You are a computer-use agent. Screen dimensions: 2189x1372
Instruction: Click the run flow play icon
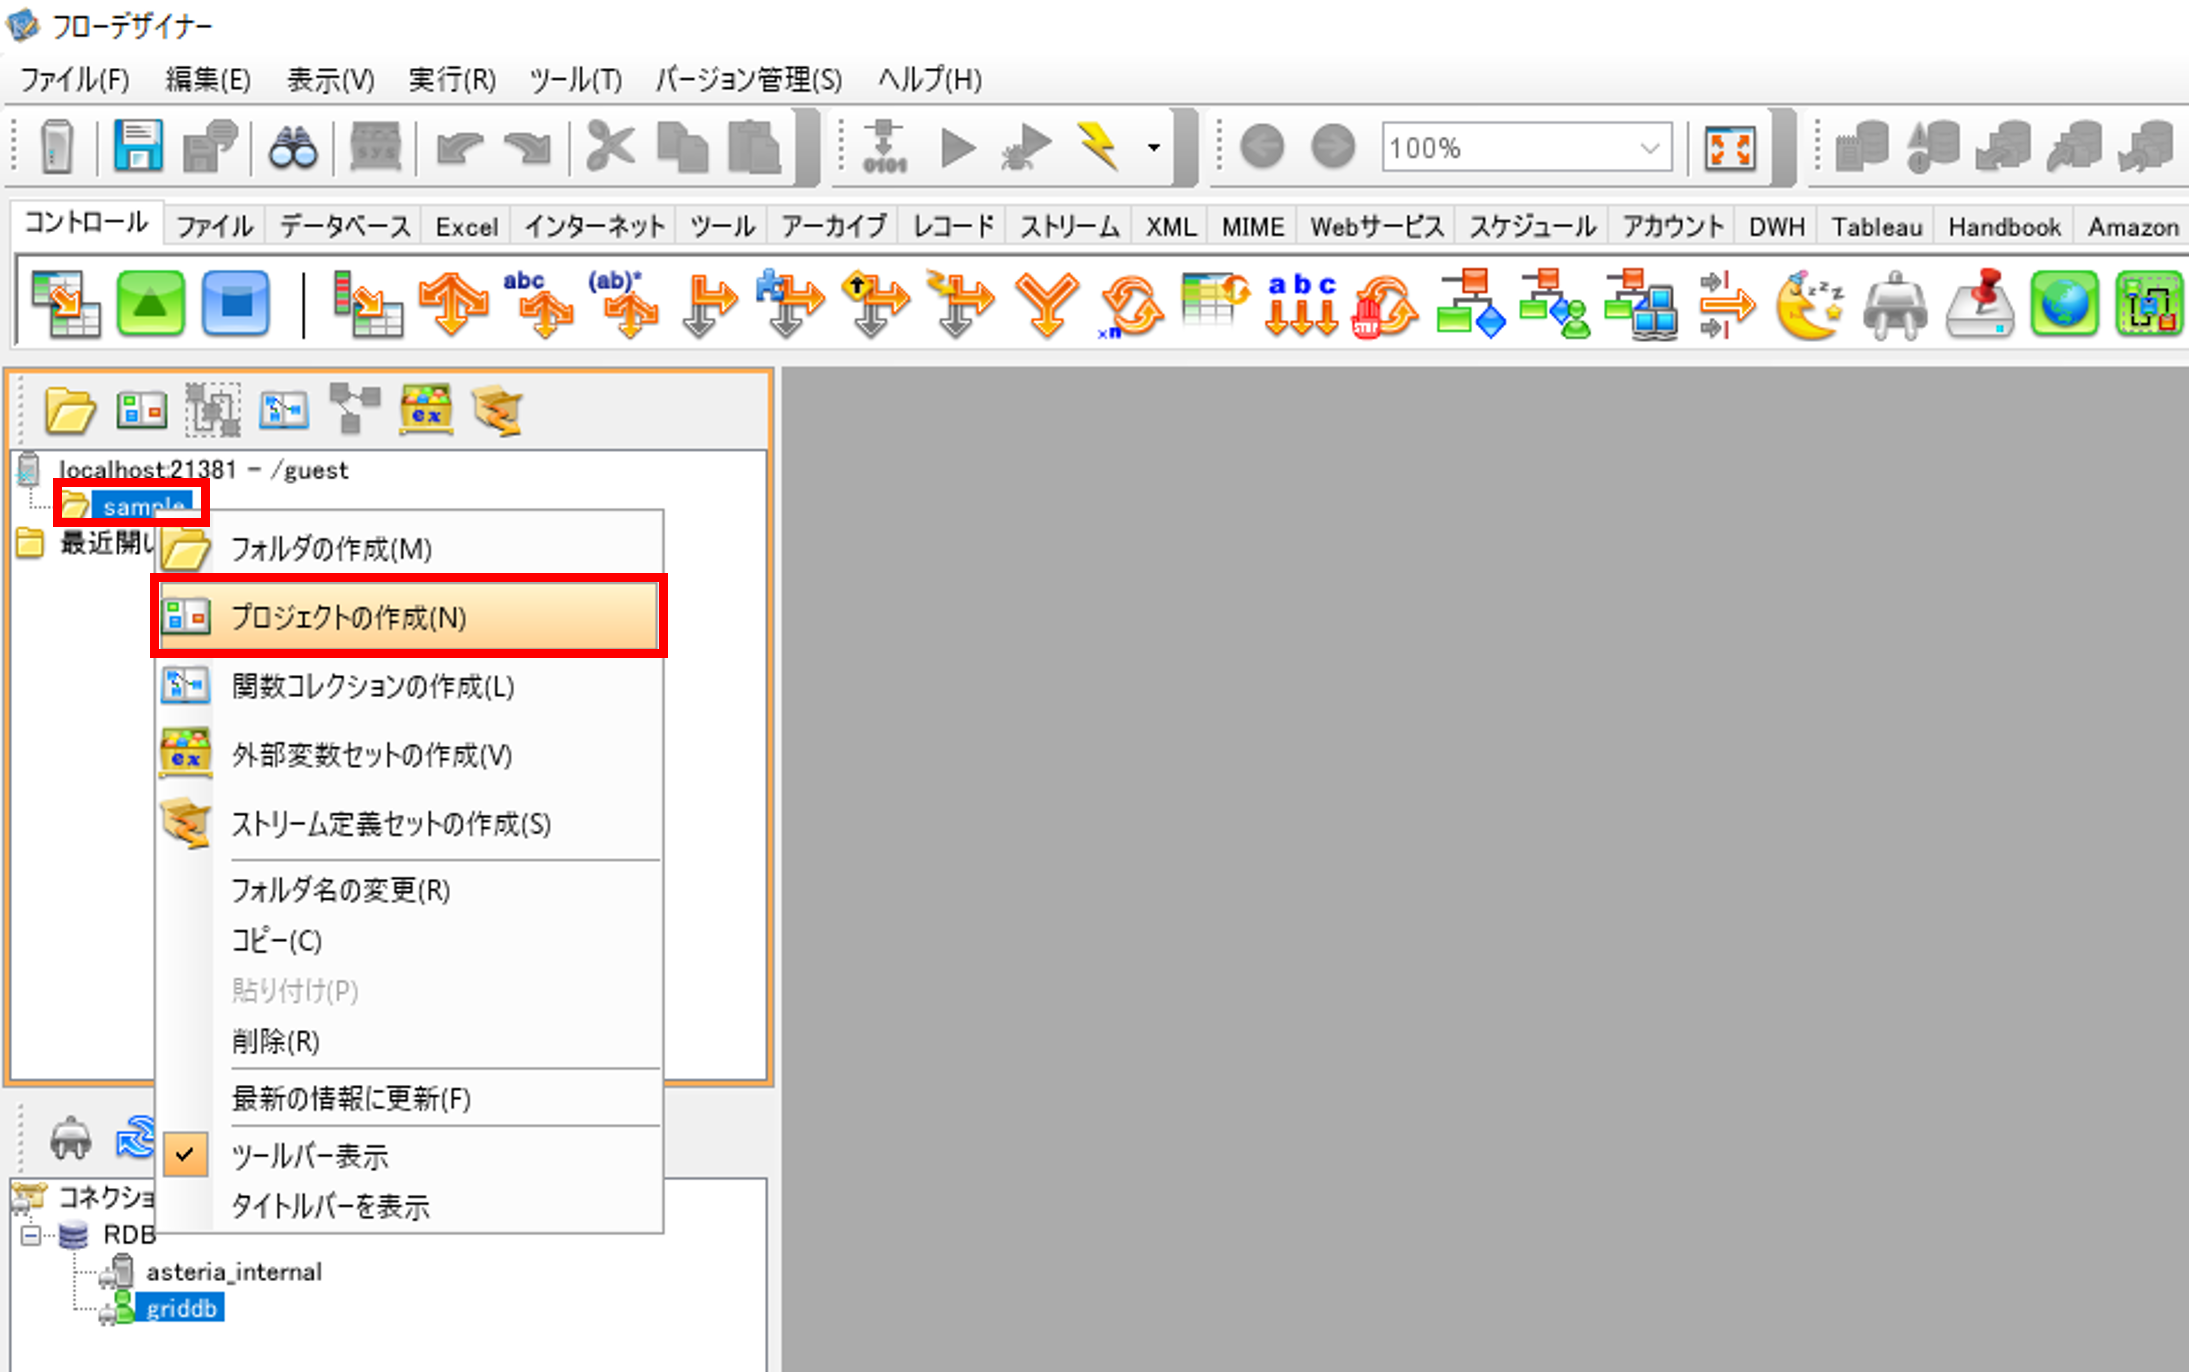[x=957, y=148]
